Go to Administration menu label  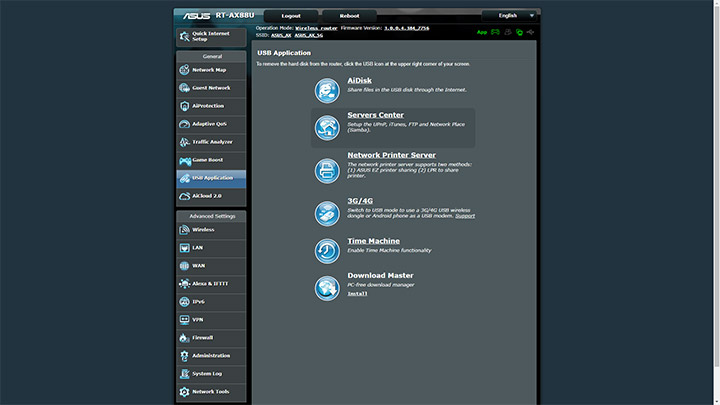tap(211, 355)
